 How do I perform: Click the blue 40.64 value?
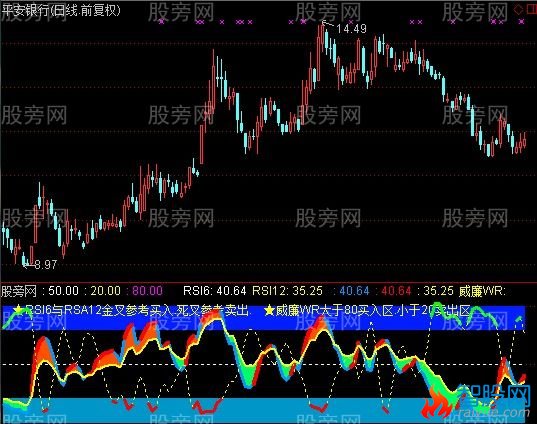tap(354, 291)
